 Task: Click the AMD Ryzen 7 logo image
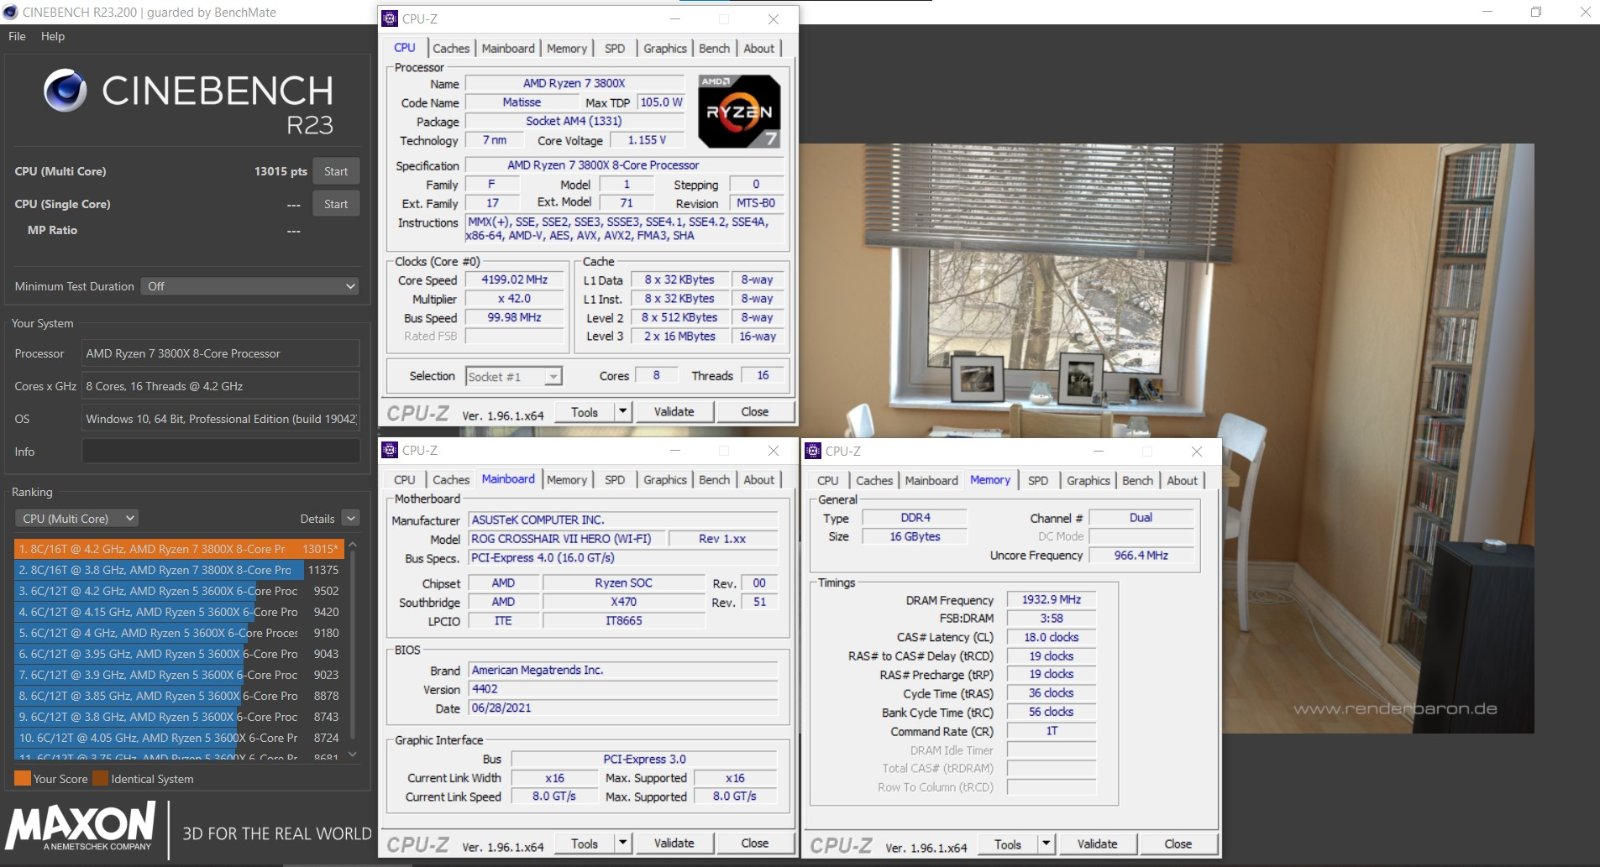click(739, 112)
